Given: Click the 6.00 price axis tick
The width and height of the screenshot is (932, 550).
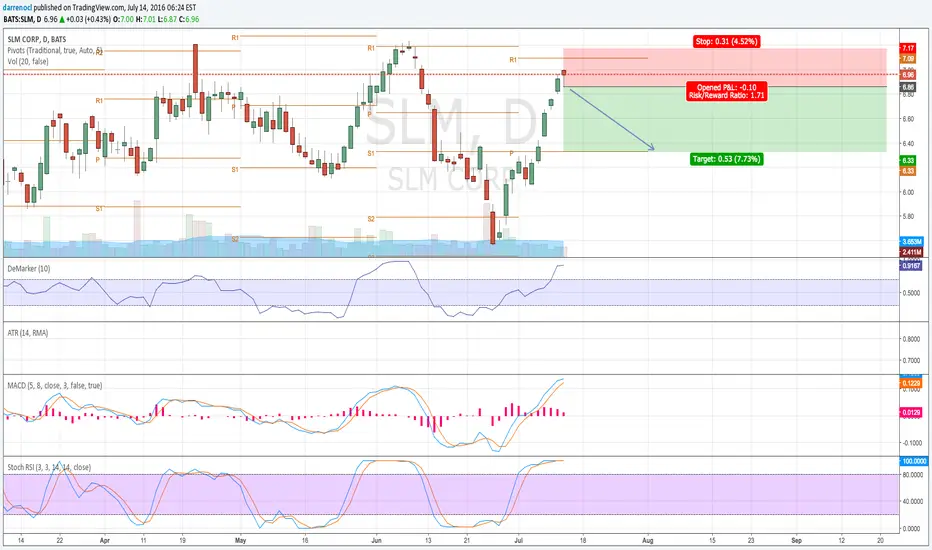Looking at the screenshot, I should coord(908,192).
